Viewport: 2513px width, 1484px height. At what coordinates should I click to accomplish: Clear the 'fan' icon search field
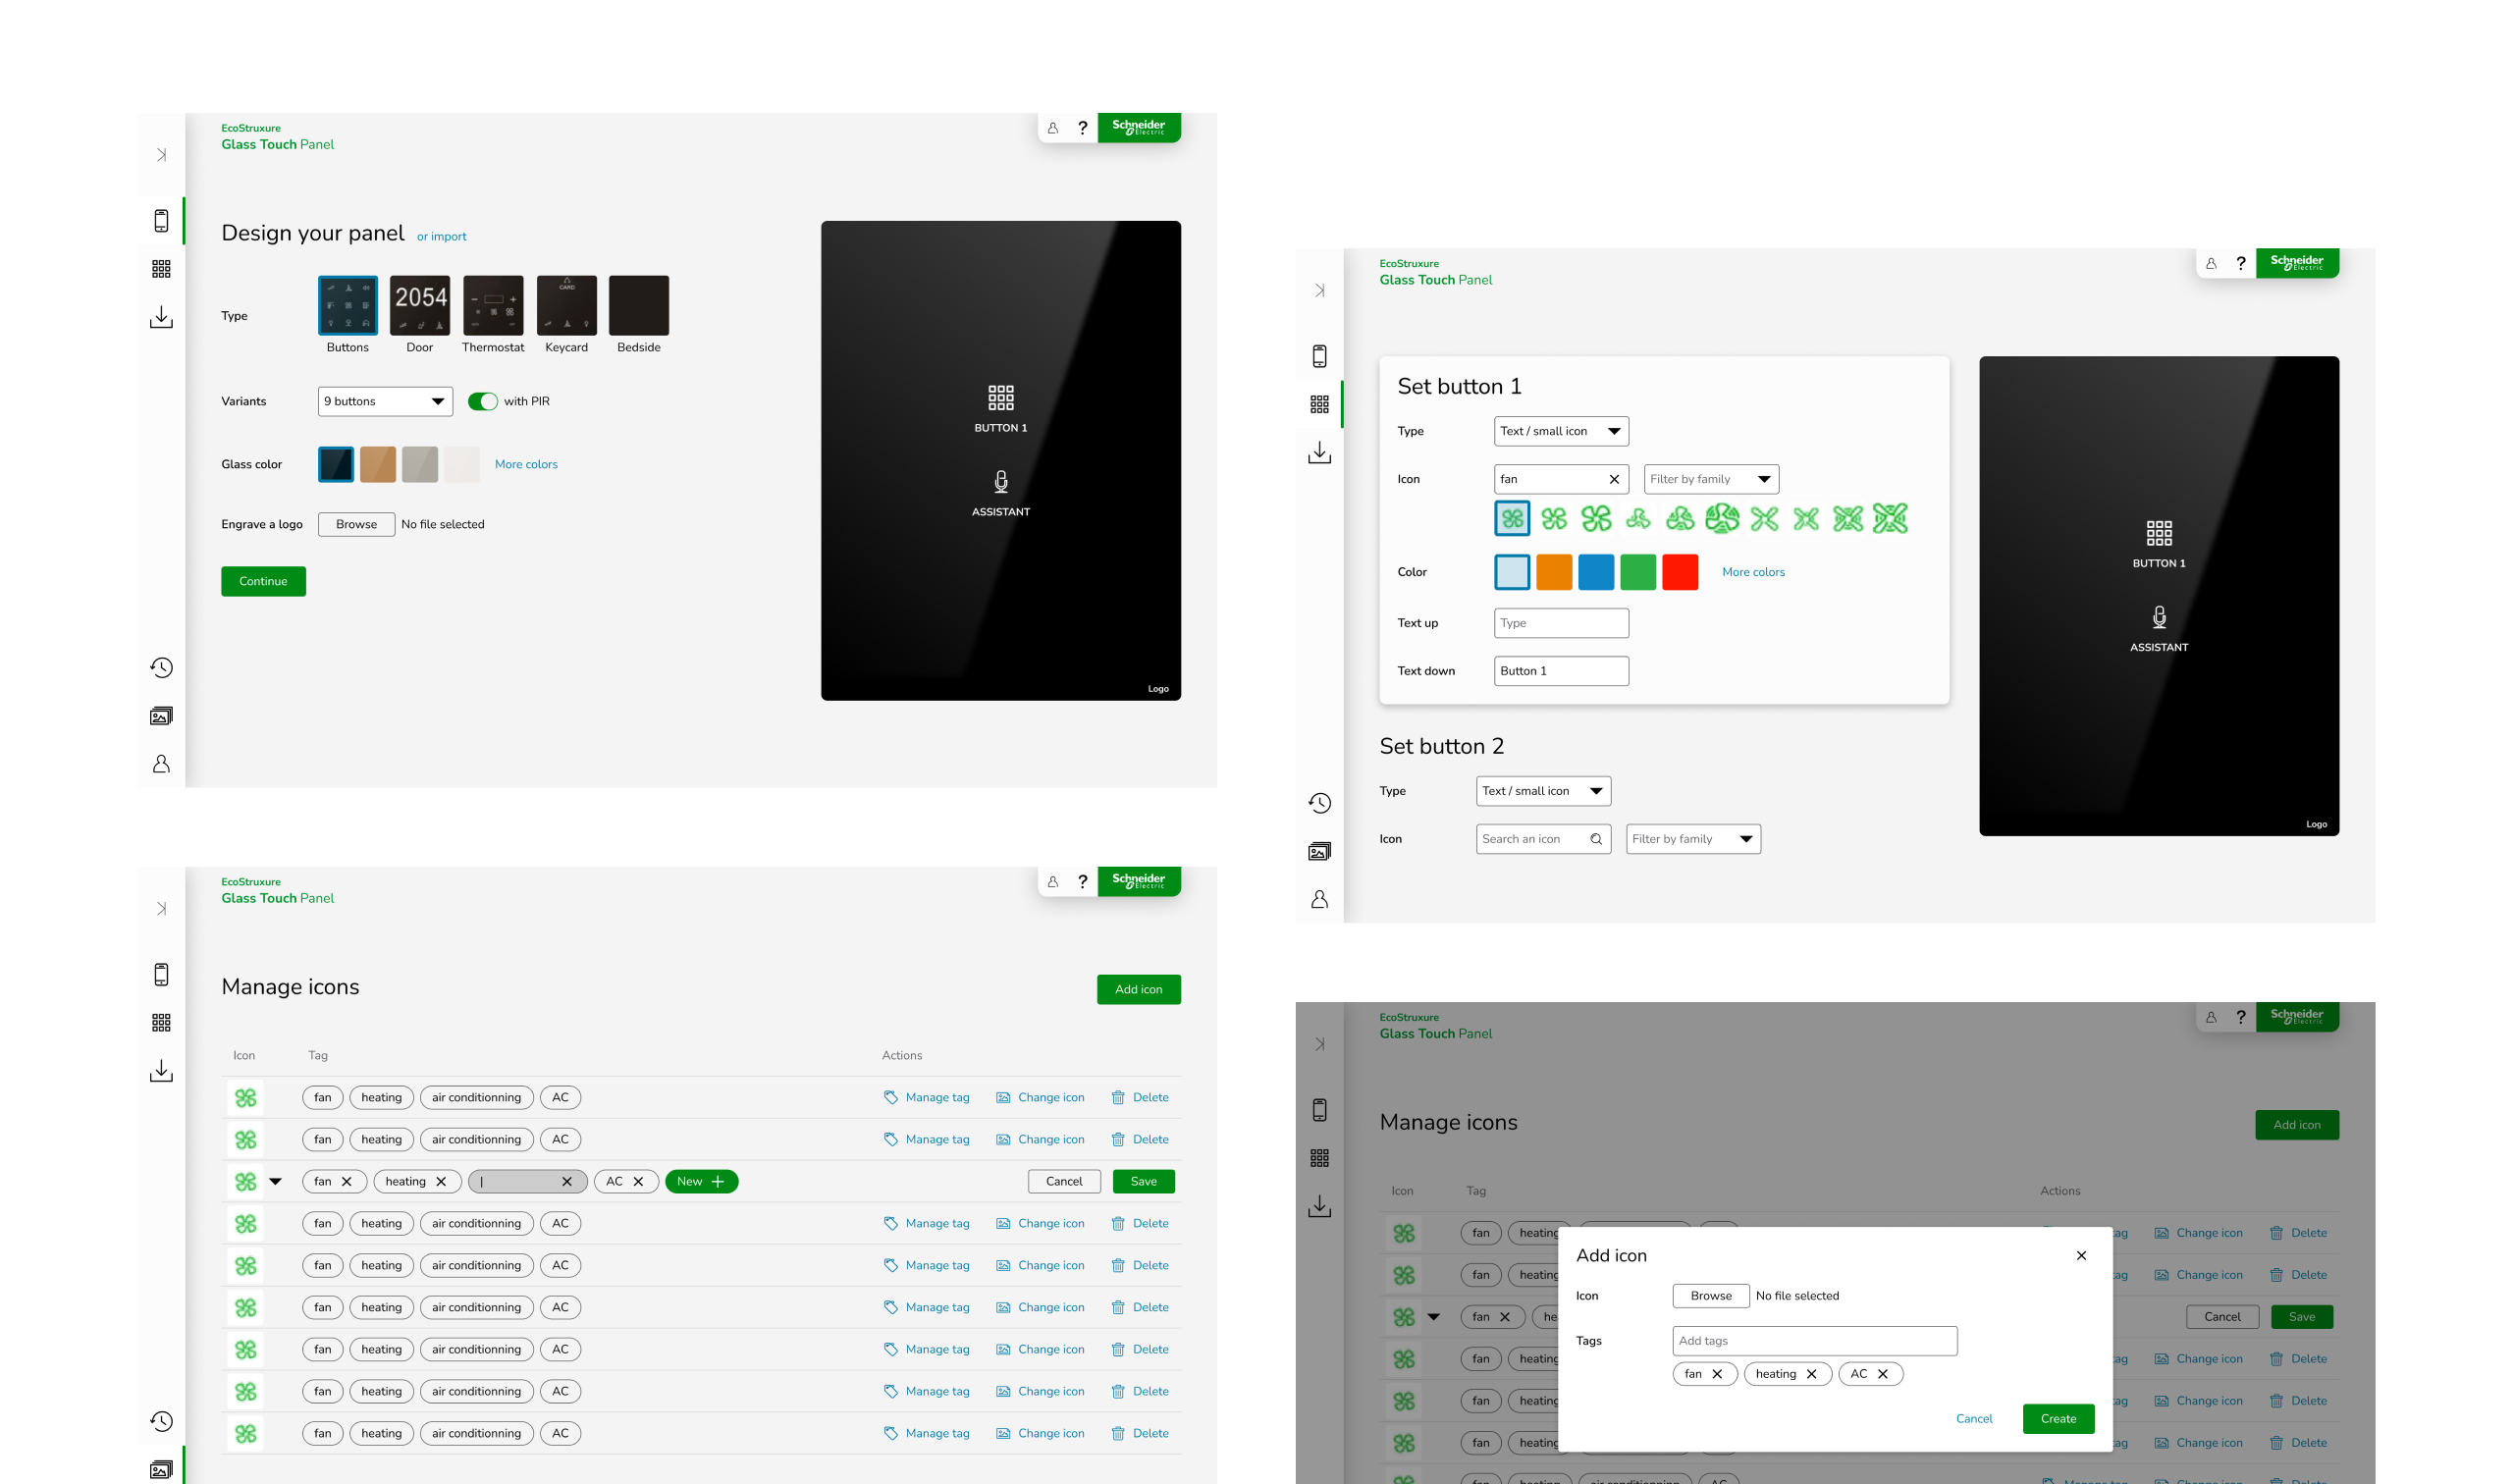pyautogui.click(x=1613, y=479)
